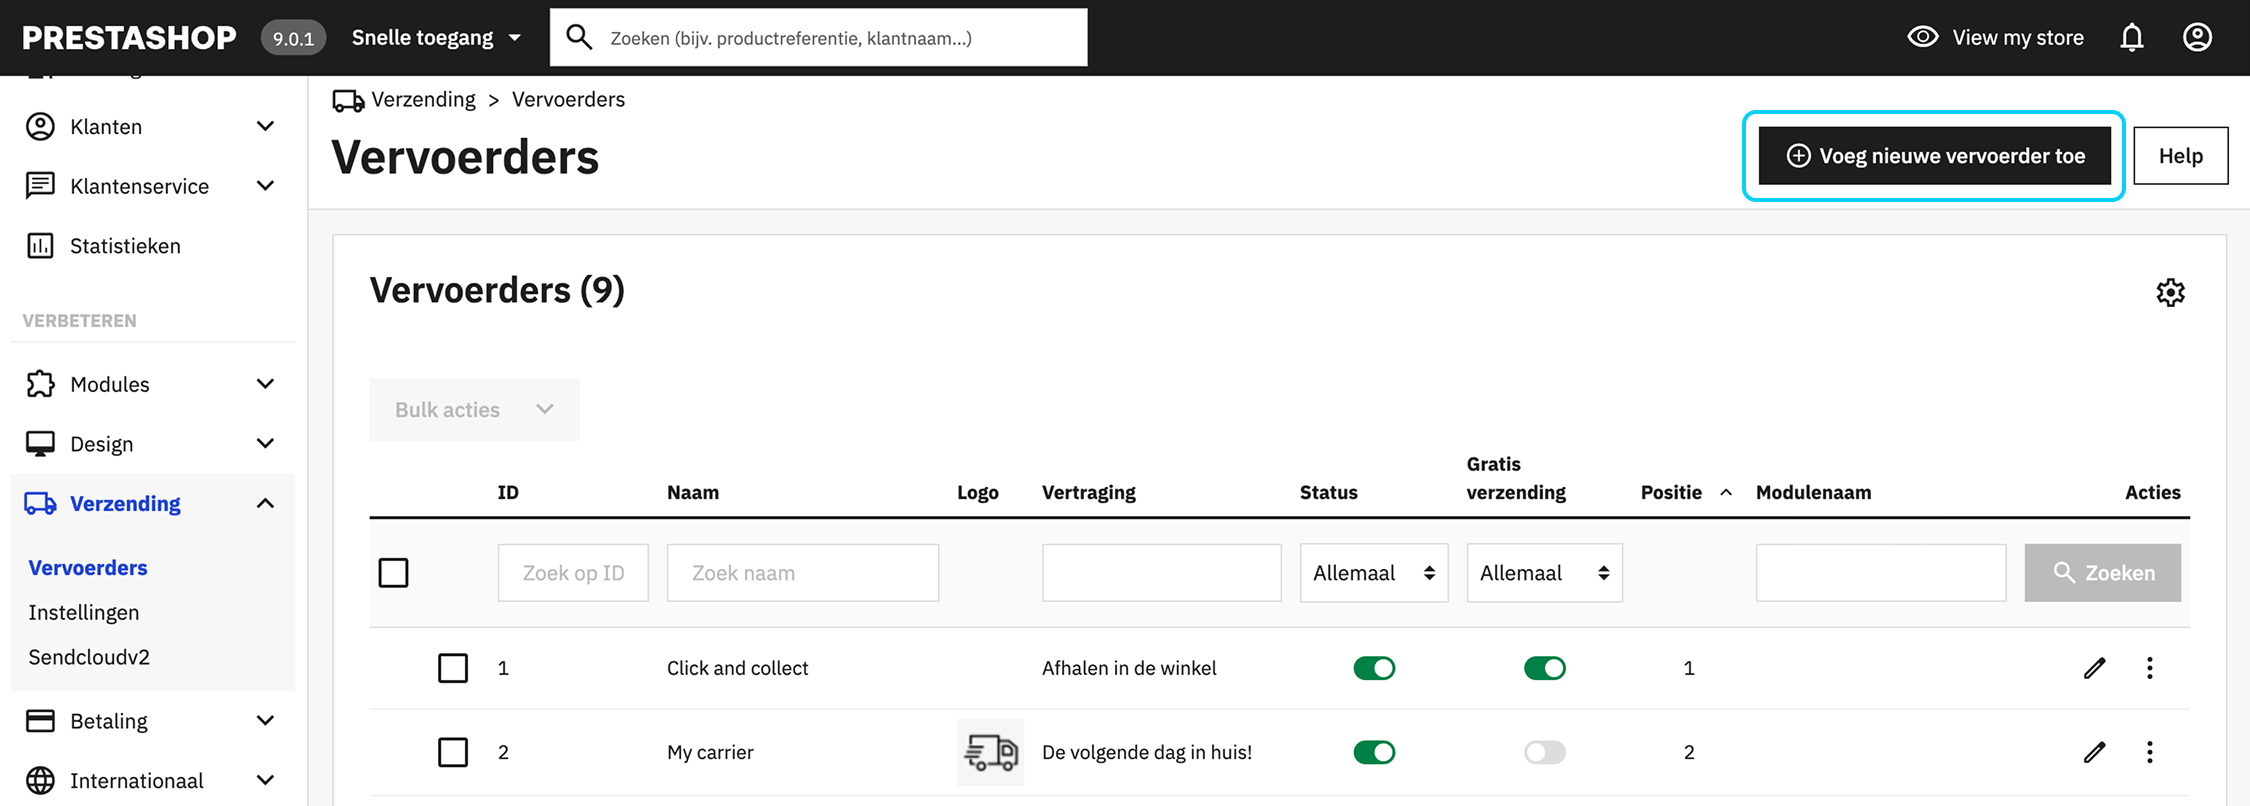Click the pencil edit icon for My carrier
The width and height of the screenshot is (2250, 806).
(x=2094, y=752)
